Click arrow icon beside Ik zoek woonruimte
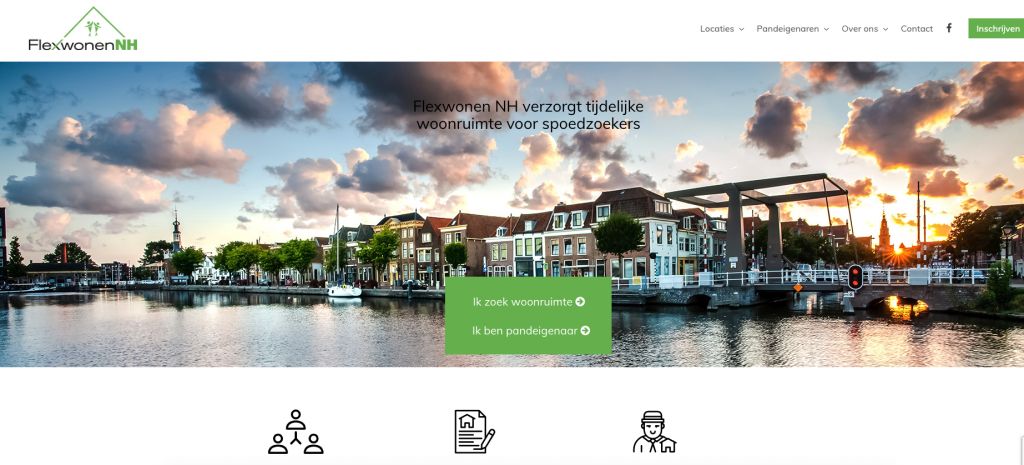 (580, 301)
